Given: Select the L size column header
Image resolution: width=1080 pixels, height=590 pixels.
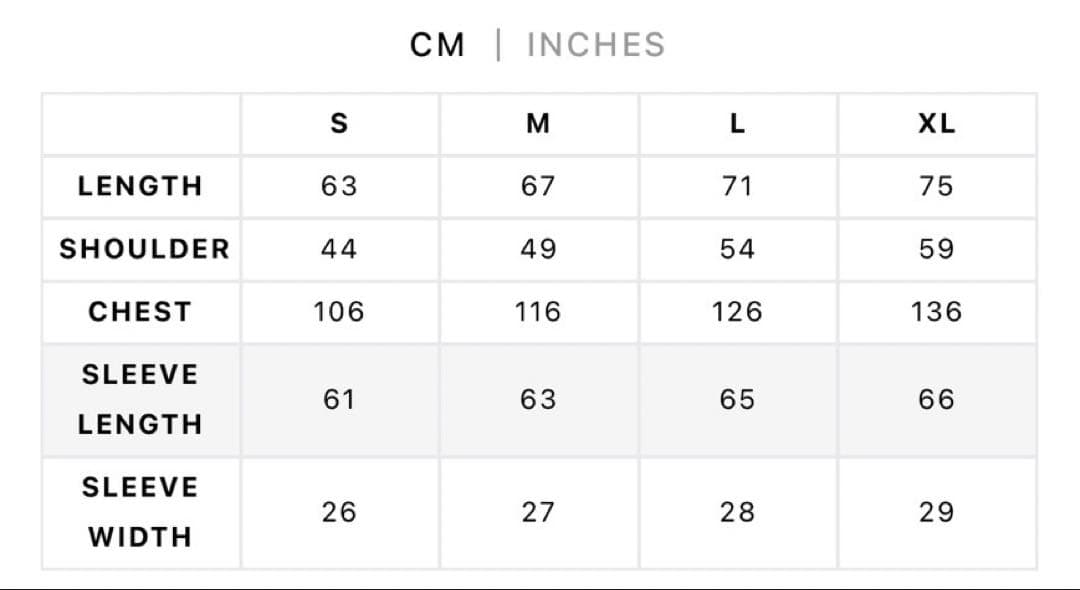Looking at the screenshot, I should (x=737, y=124).
